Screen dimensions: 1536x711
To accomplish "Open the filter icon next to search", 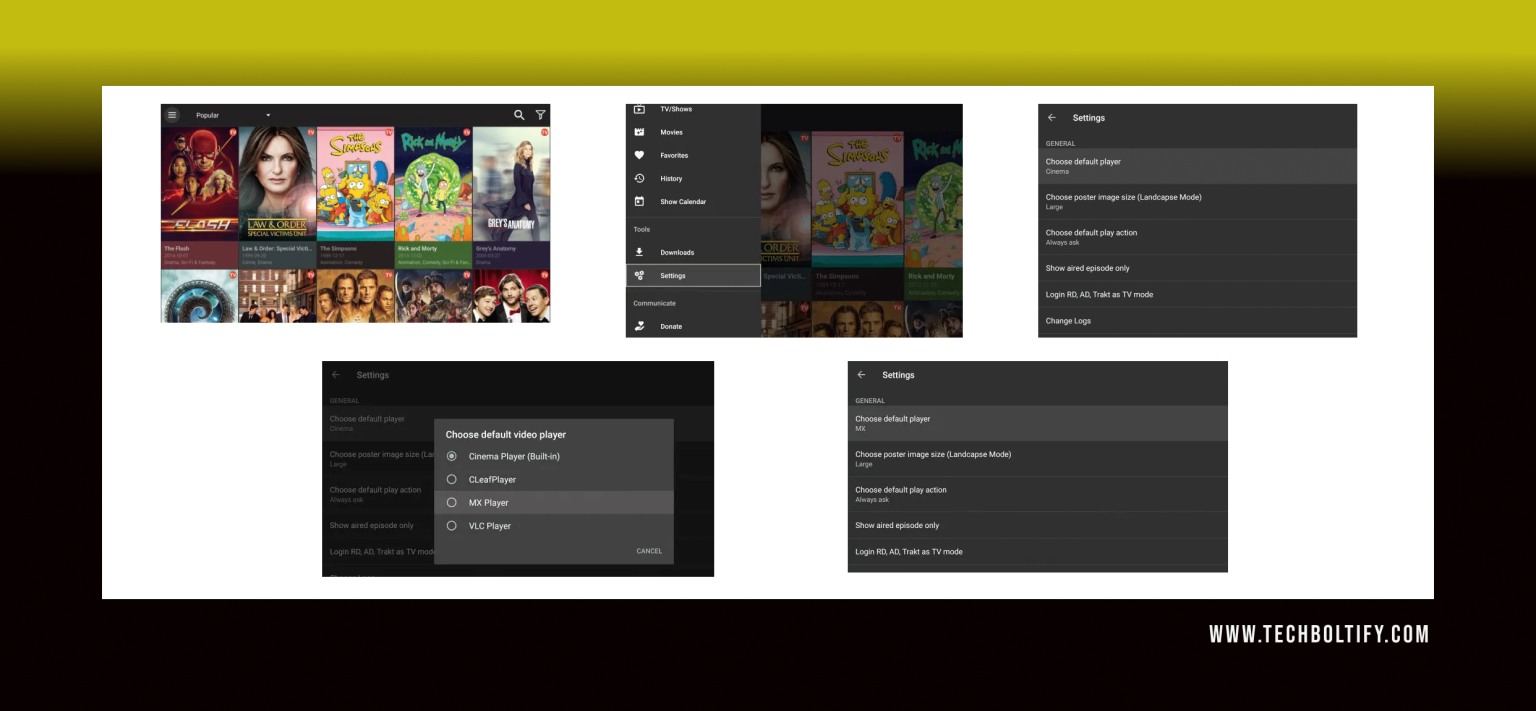I will 540,115.
